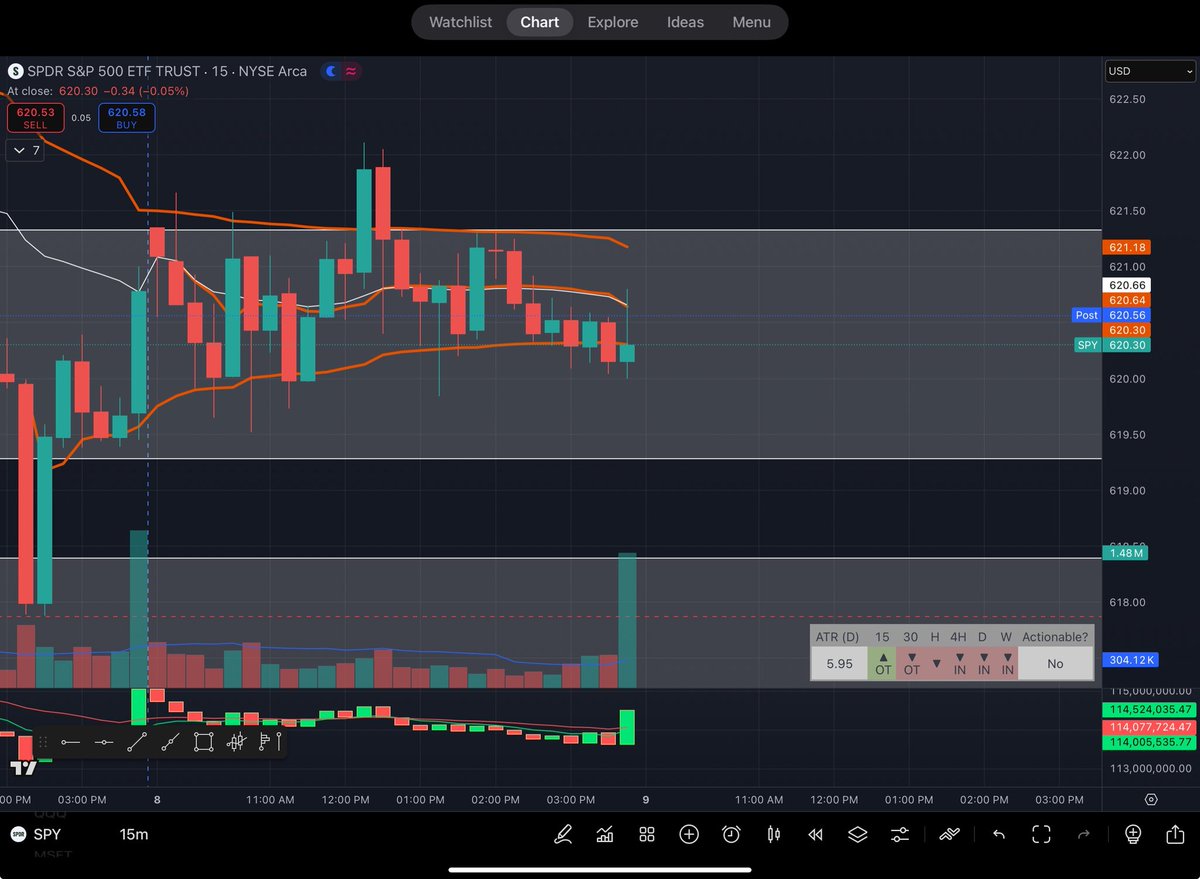Tap the 620.53 SELL button

coord(36,118)
